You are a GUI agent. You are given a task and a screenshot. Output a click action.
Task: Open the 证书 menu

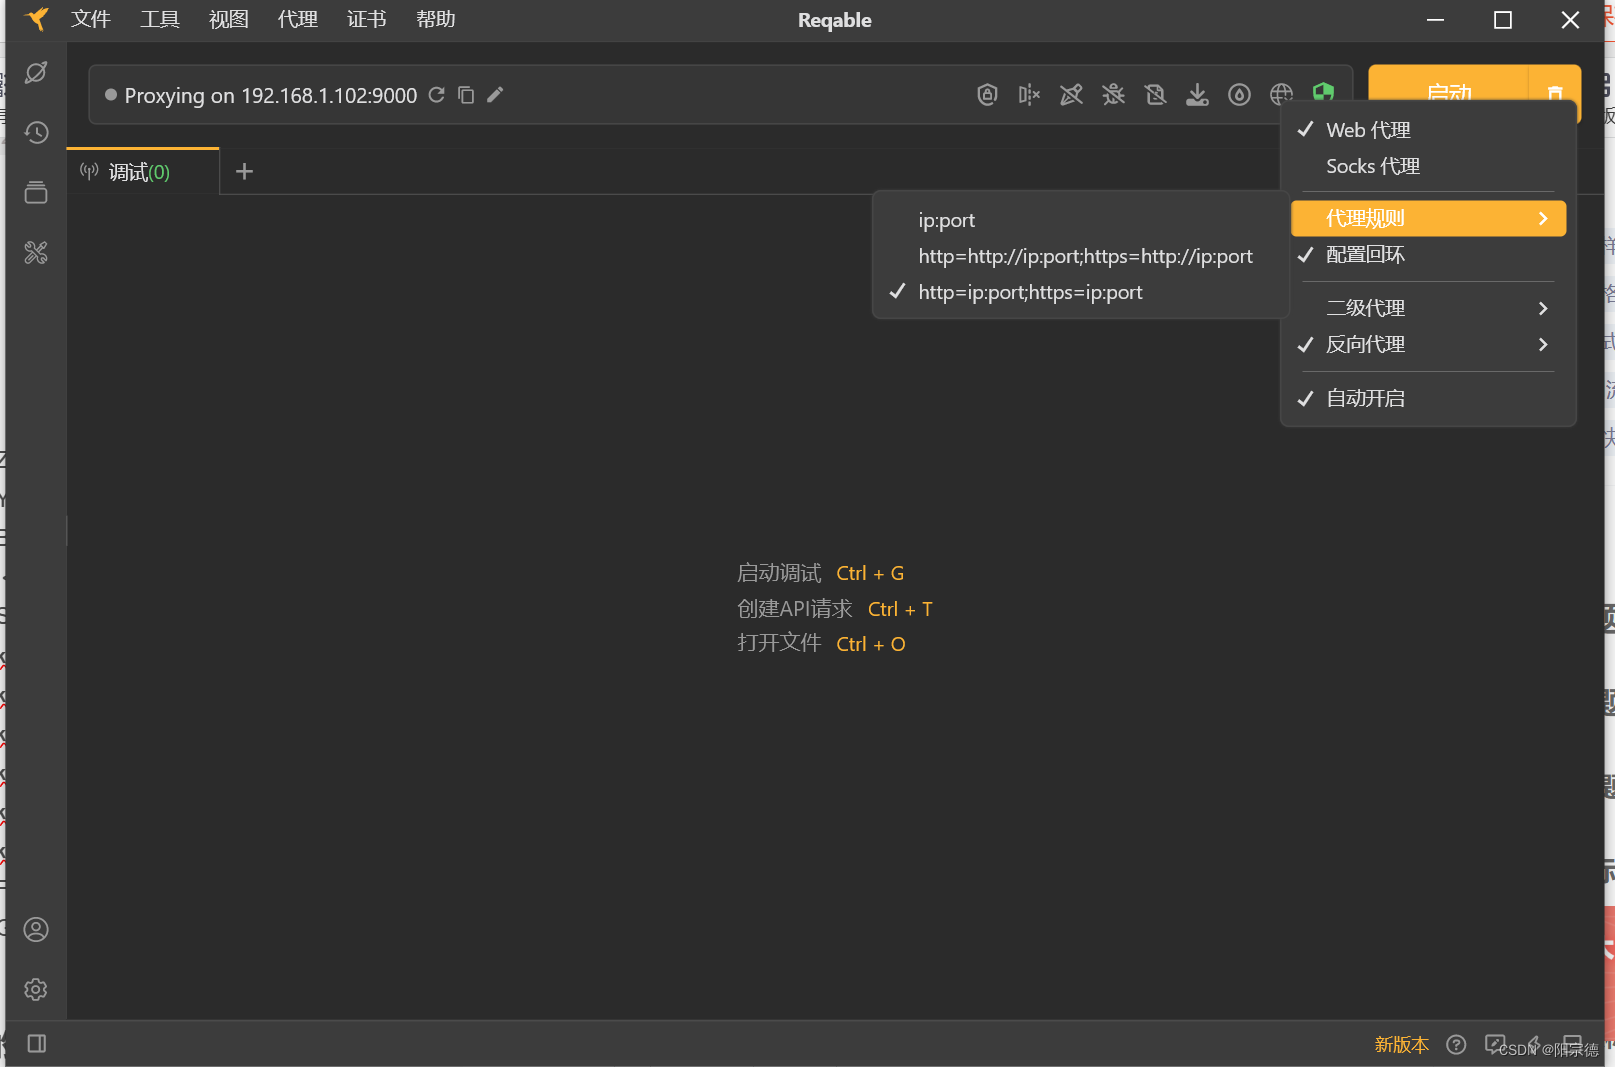pos(367,19)
